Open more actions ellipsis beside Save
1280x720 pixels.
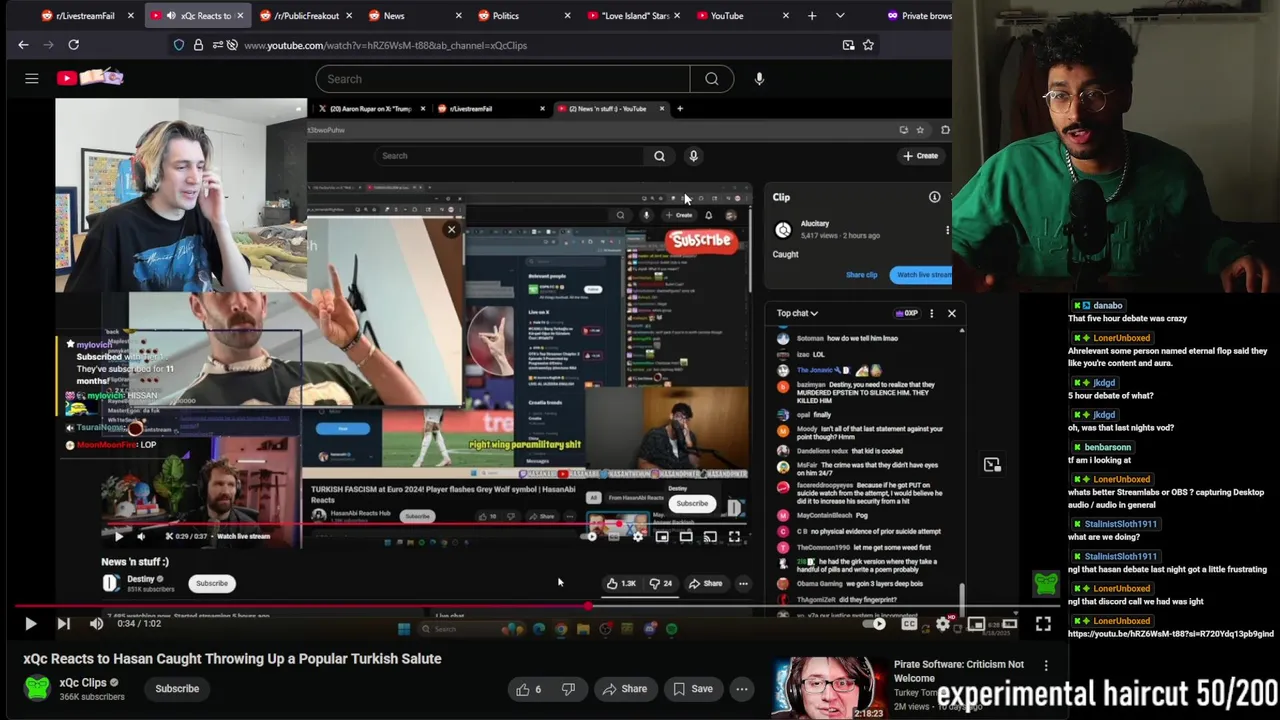(742, 689)
